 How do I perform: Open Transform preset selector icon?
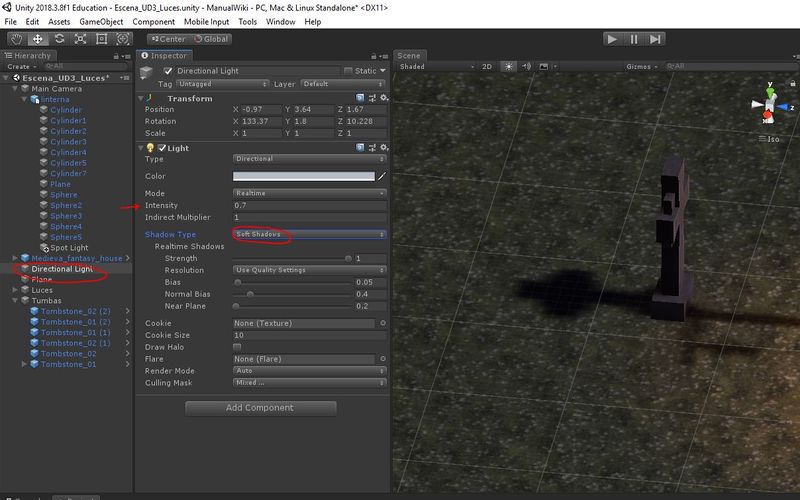coord(372,98)
